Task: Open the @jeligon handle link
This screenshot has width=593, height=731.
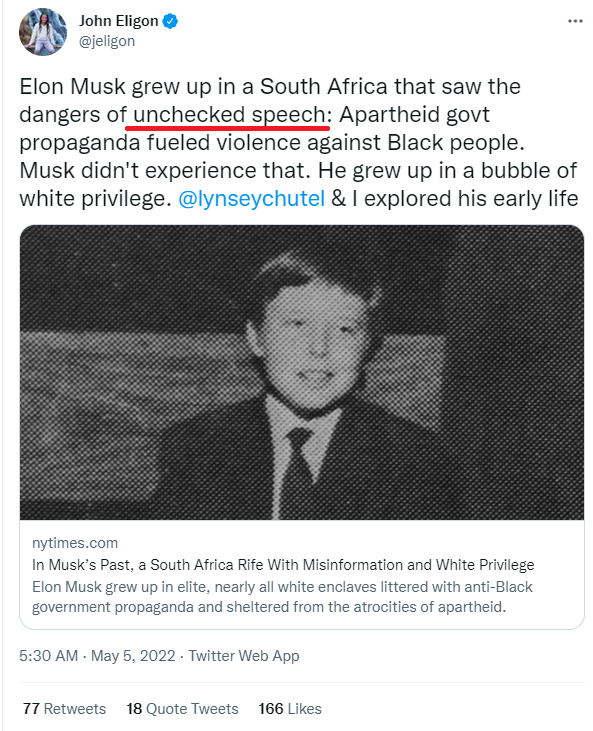Action: click(x=107, y=41)
